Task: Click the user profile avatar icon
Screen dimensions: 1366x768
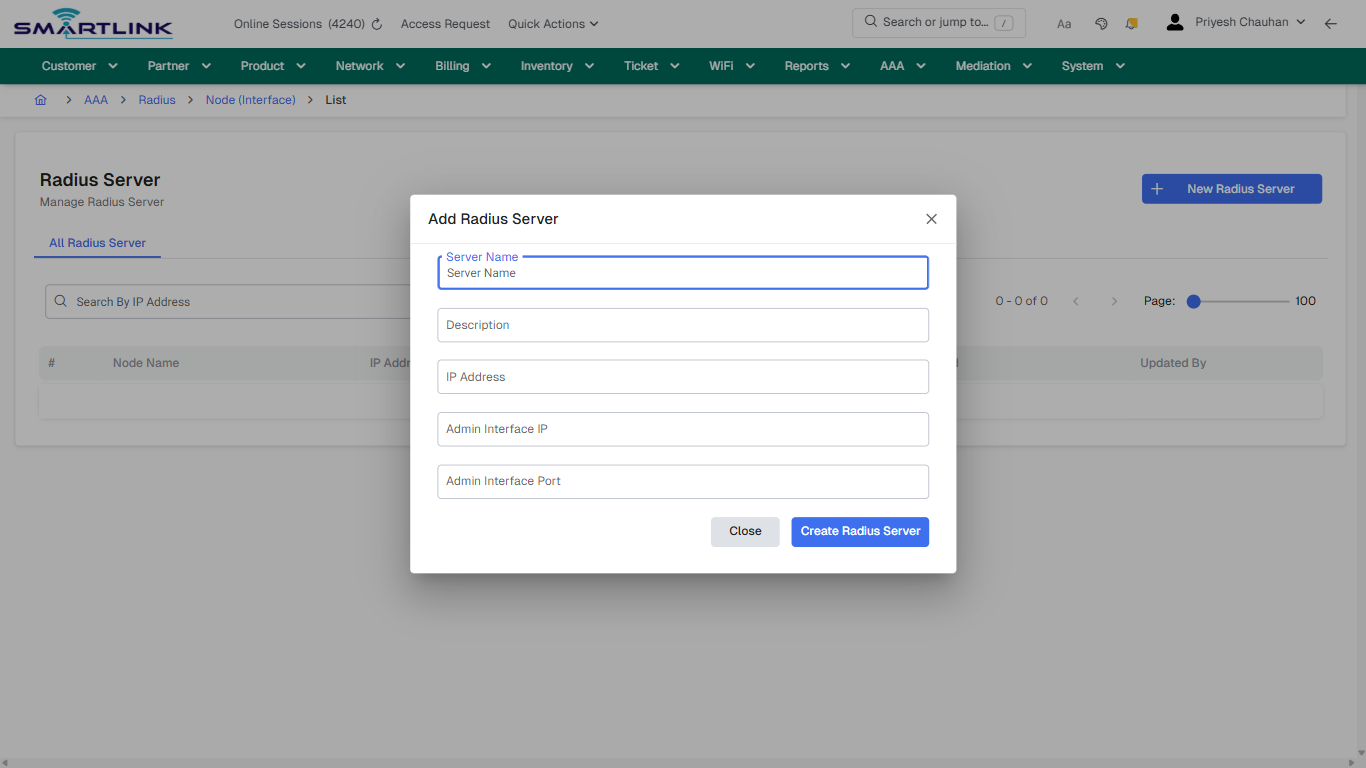Action: [1174, 20]
